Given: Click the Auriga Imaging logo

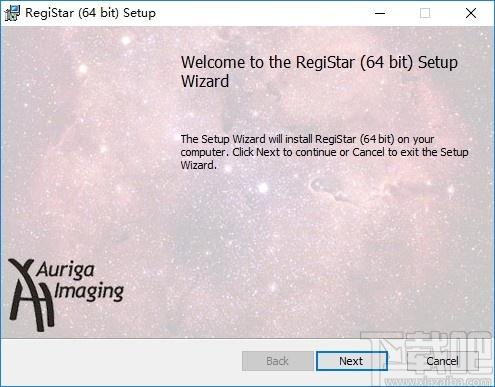Looking at the screenshot, I should [x=66, y=295].
